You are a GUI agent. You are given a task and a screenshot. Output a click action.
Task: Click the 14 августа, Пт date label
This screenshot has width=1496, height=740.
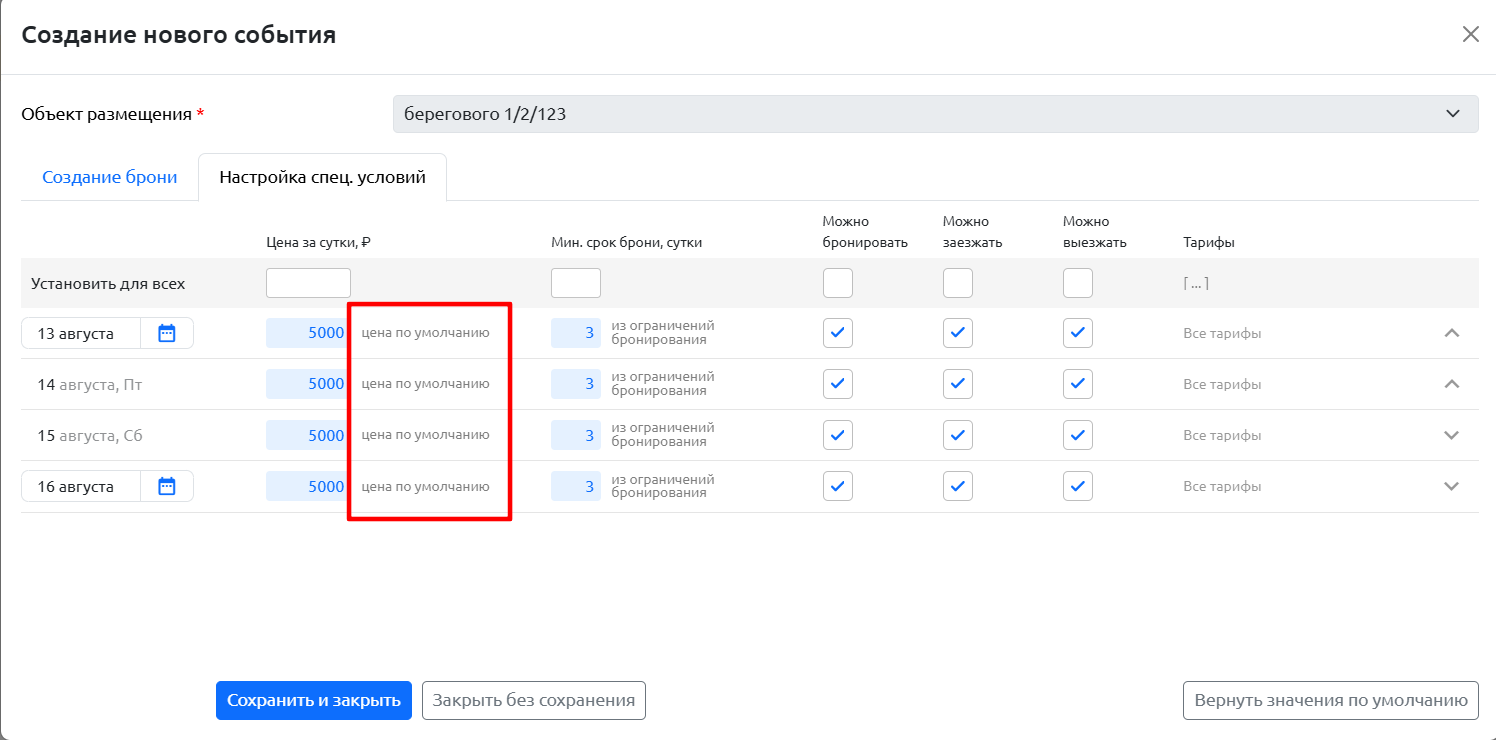[90, 384]
